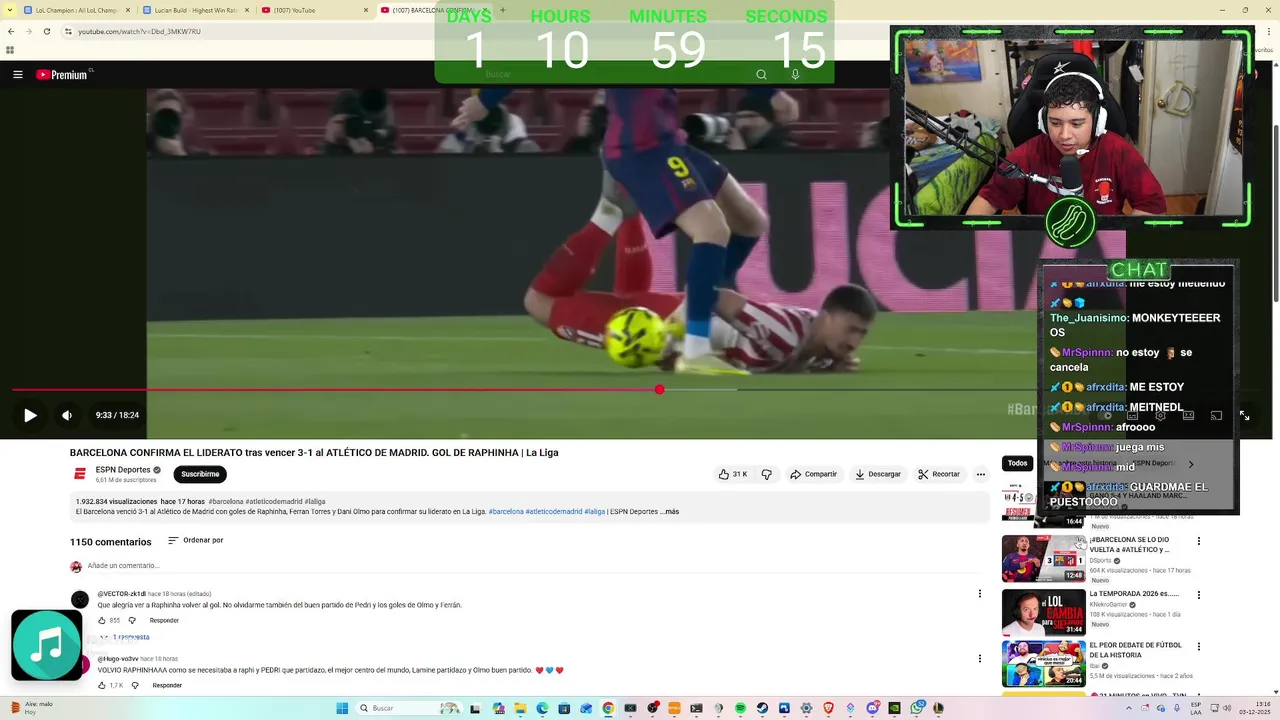Open the ESPN Deportes channel avatar
This screenshot has height=720, width=1280.
tap(80, 474)
